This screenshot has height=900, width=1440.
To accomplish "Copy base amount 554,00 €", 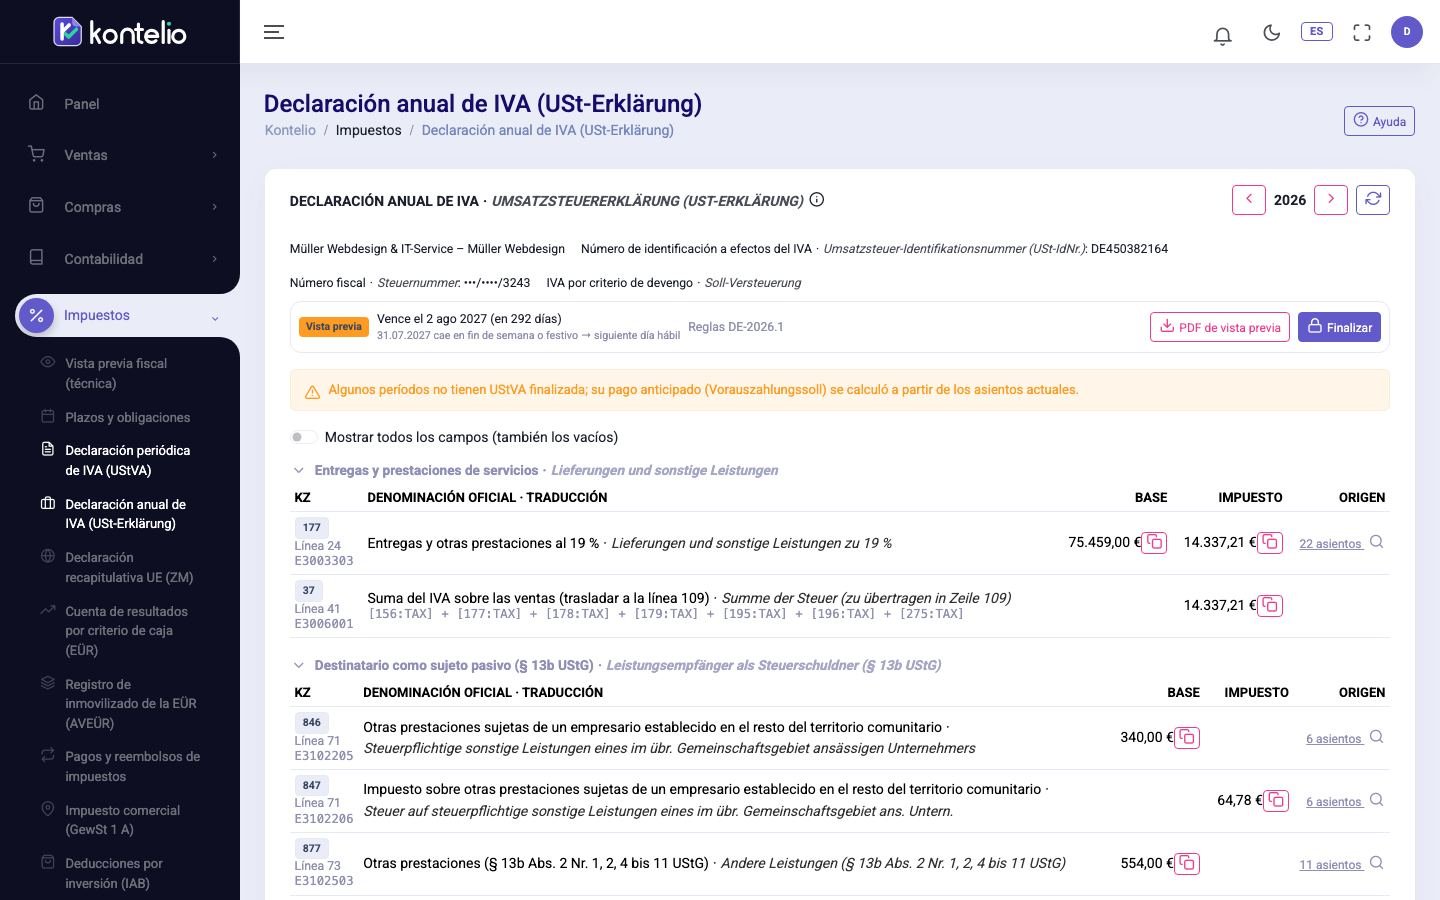I will 1187,864.
